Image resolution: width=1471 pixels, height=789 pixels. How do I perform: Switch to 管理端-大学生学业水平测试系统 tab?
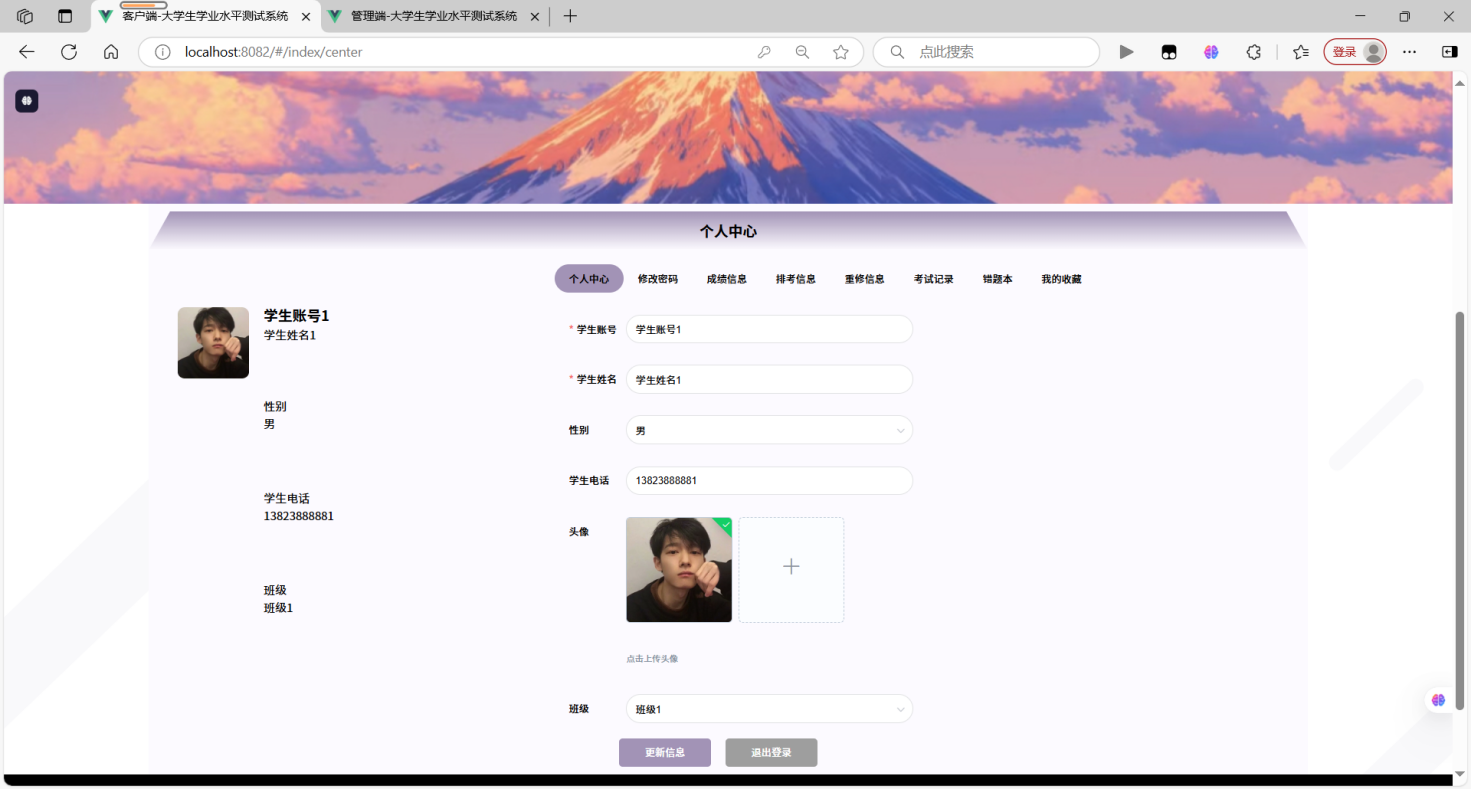pos(435,17)
